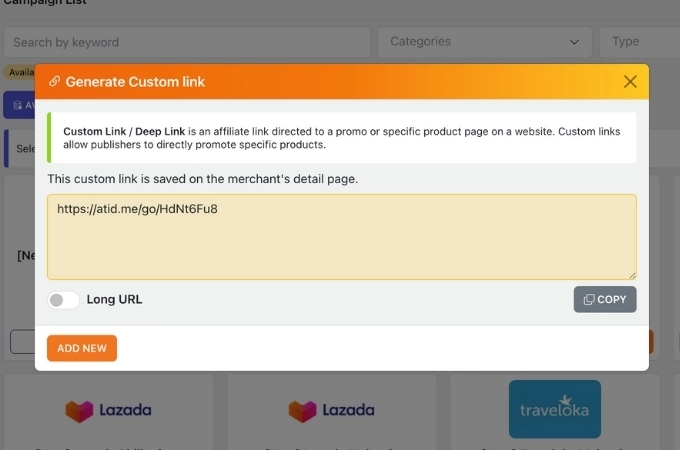This screenshot has width=680, height=450.
Task: Click the Traveloka logo tile
Action: click(554, 409)
